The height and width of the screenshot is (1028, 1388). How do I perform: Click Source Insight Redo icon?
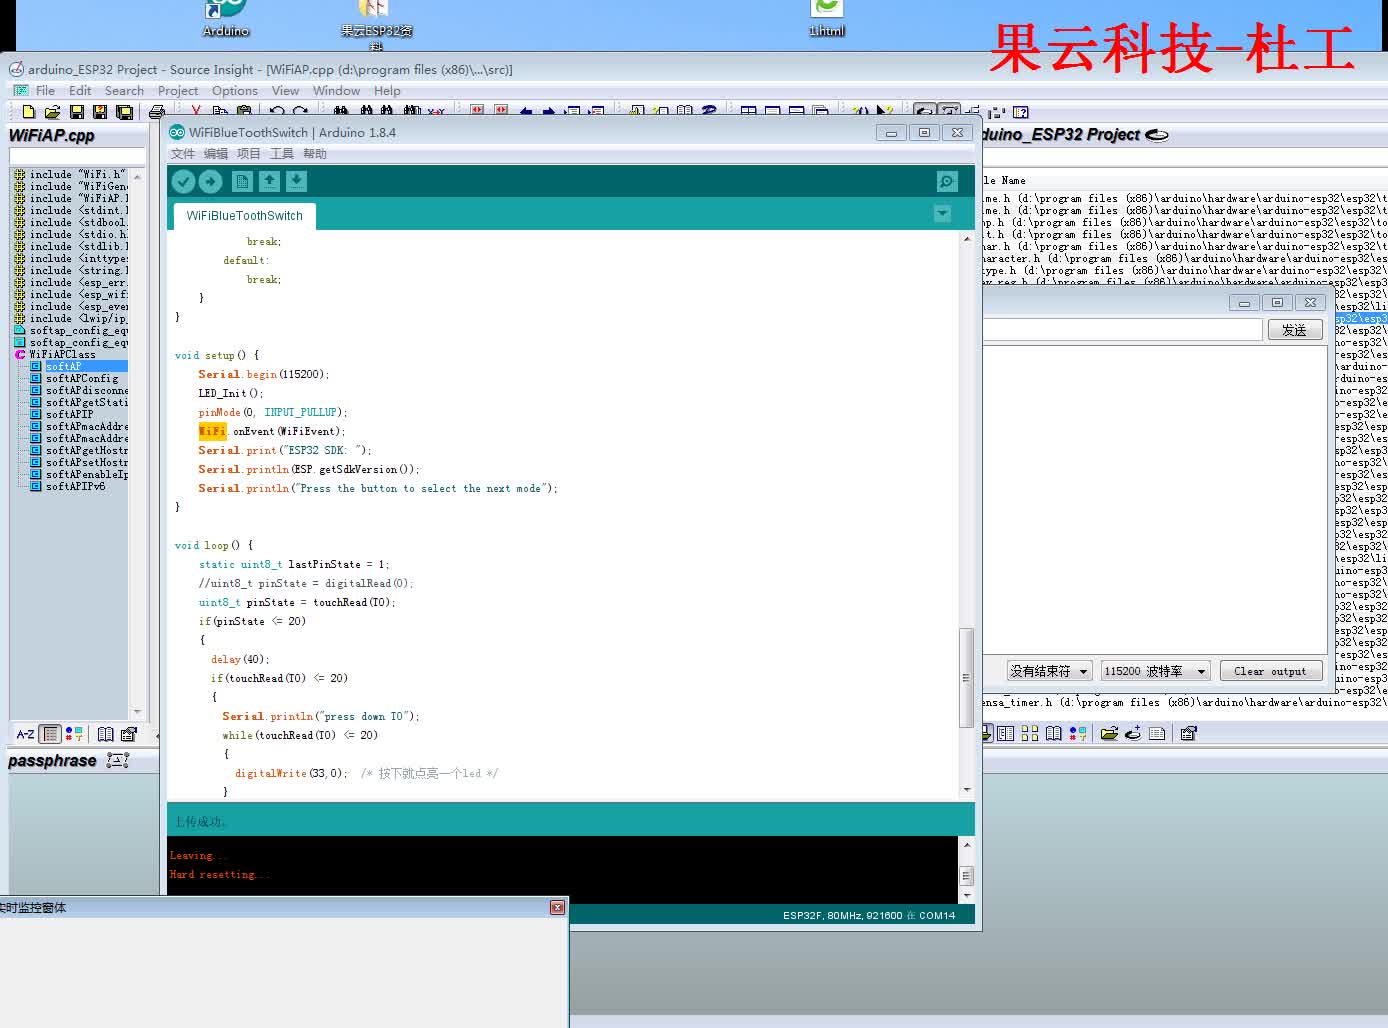300,112
